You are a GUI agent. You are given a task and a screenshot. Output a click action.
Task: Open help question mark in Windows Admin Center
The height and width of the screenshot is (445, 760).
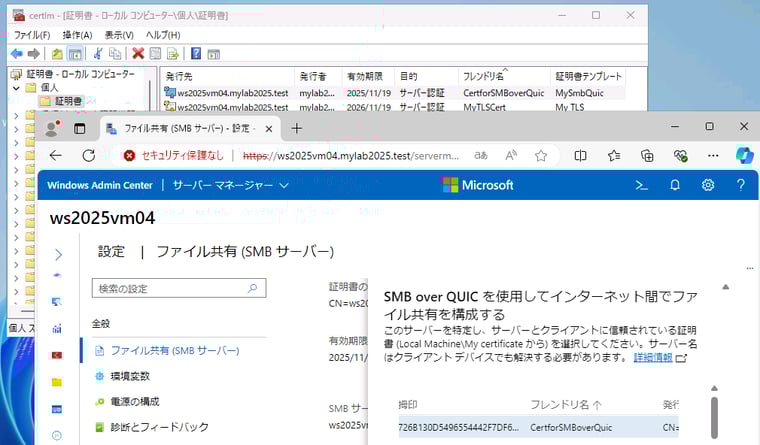[x=741, y=185]
